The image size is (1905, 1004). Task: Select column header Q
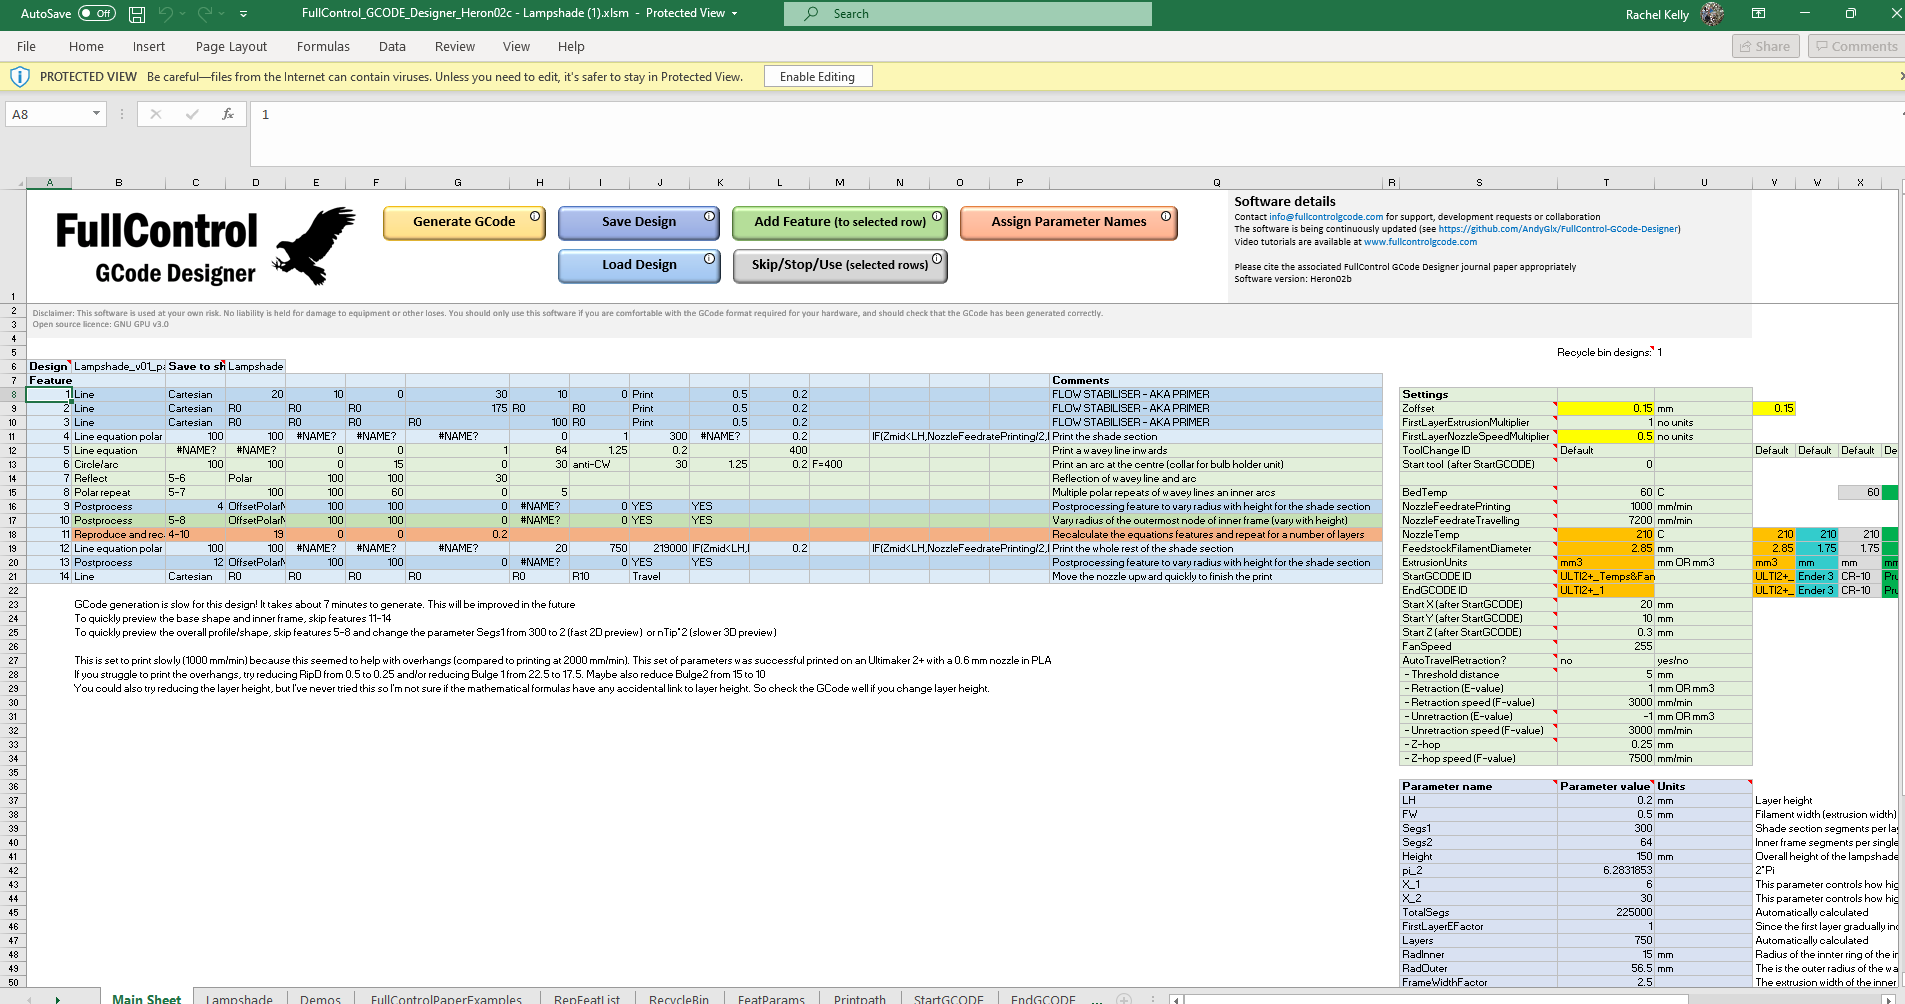[x=1217, y=183]
